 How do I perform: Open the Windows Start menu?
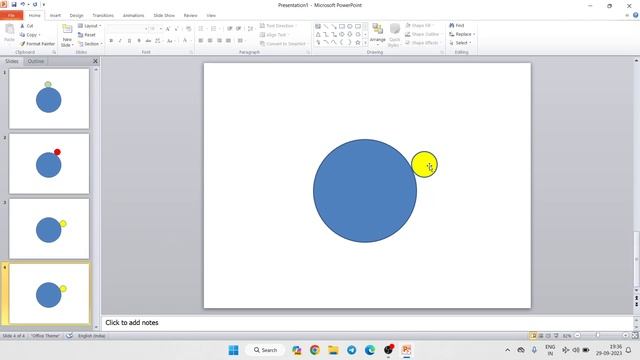tap(233, 350)
